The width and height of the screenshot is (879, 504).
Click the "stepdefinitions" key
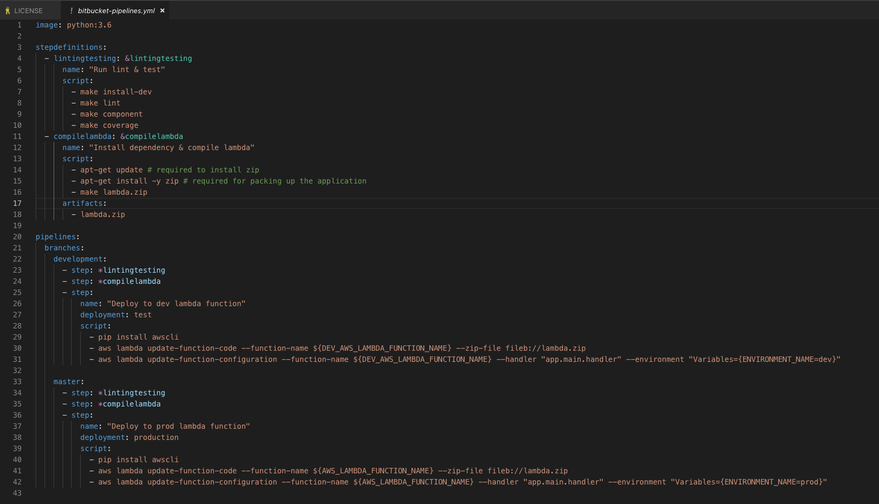(69, 48)
